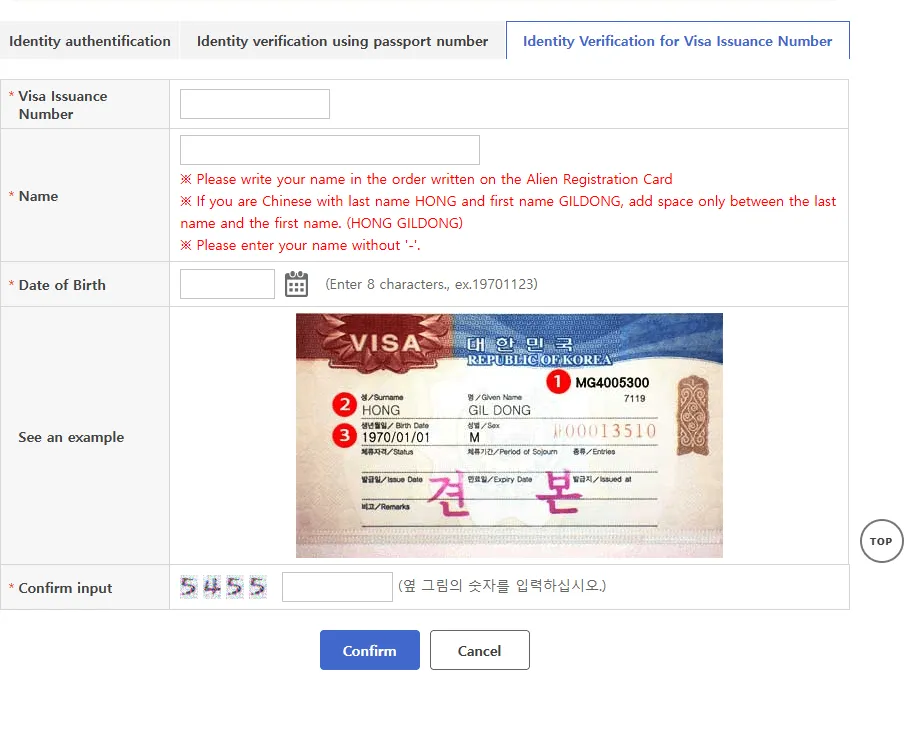904x730 pixels.
Task: Focus the Visa Issuance Number input field
Action: pos(255,104)
